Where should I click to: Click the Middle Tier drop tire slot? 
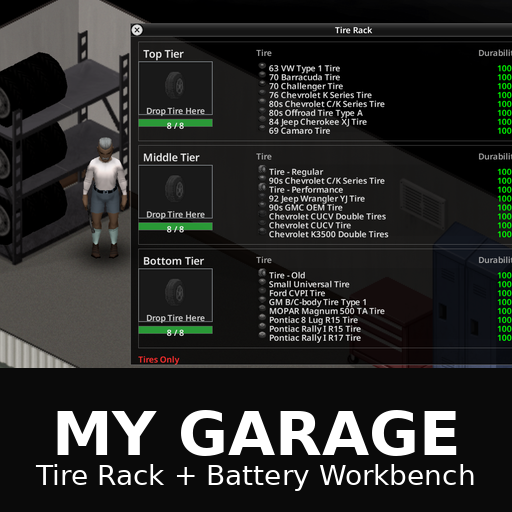(x=175, y=192)
